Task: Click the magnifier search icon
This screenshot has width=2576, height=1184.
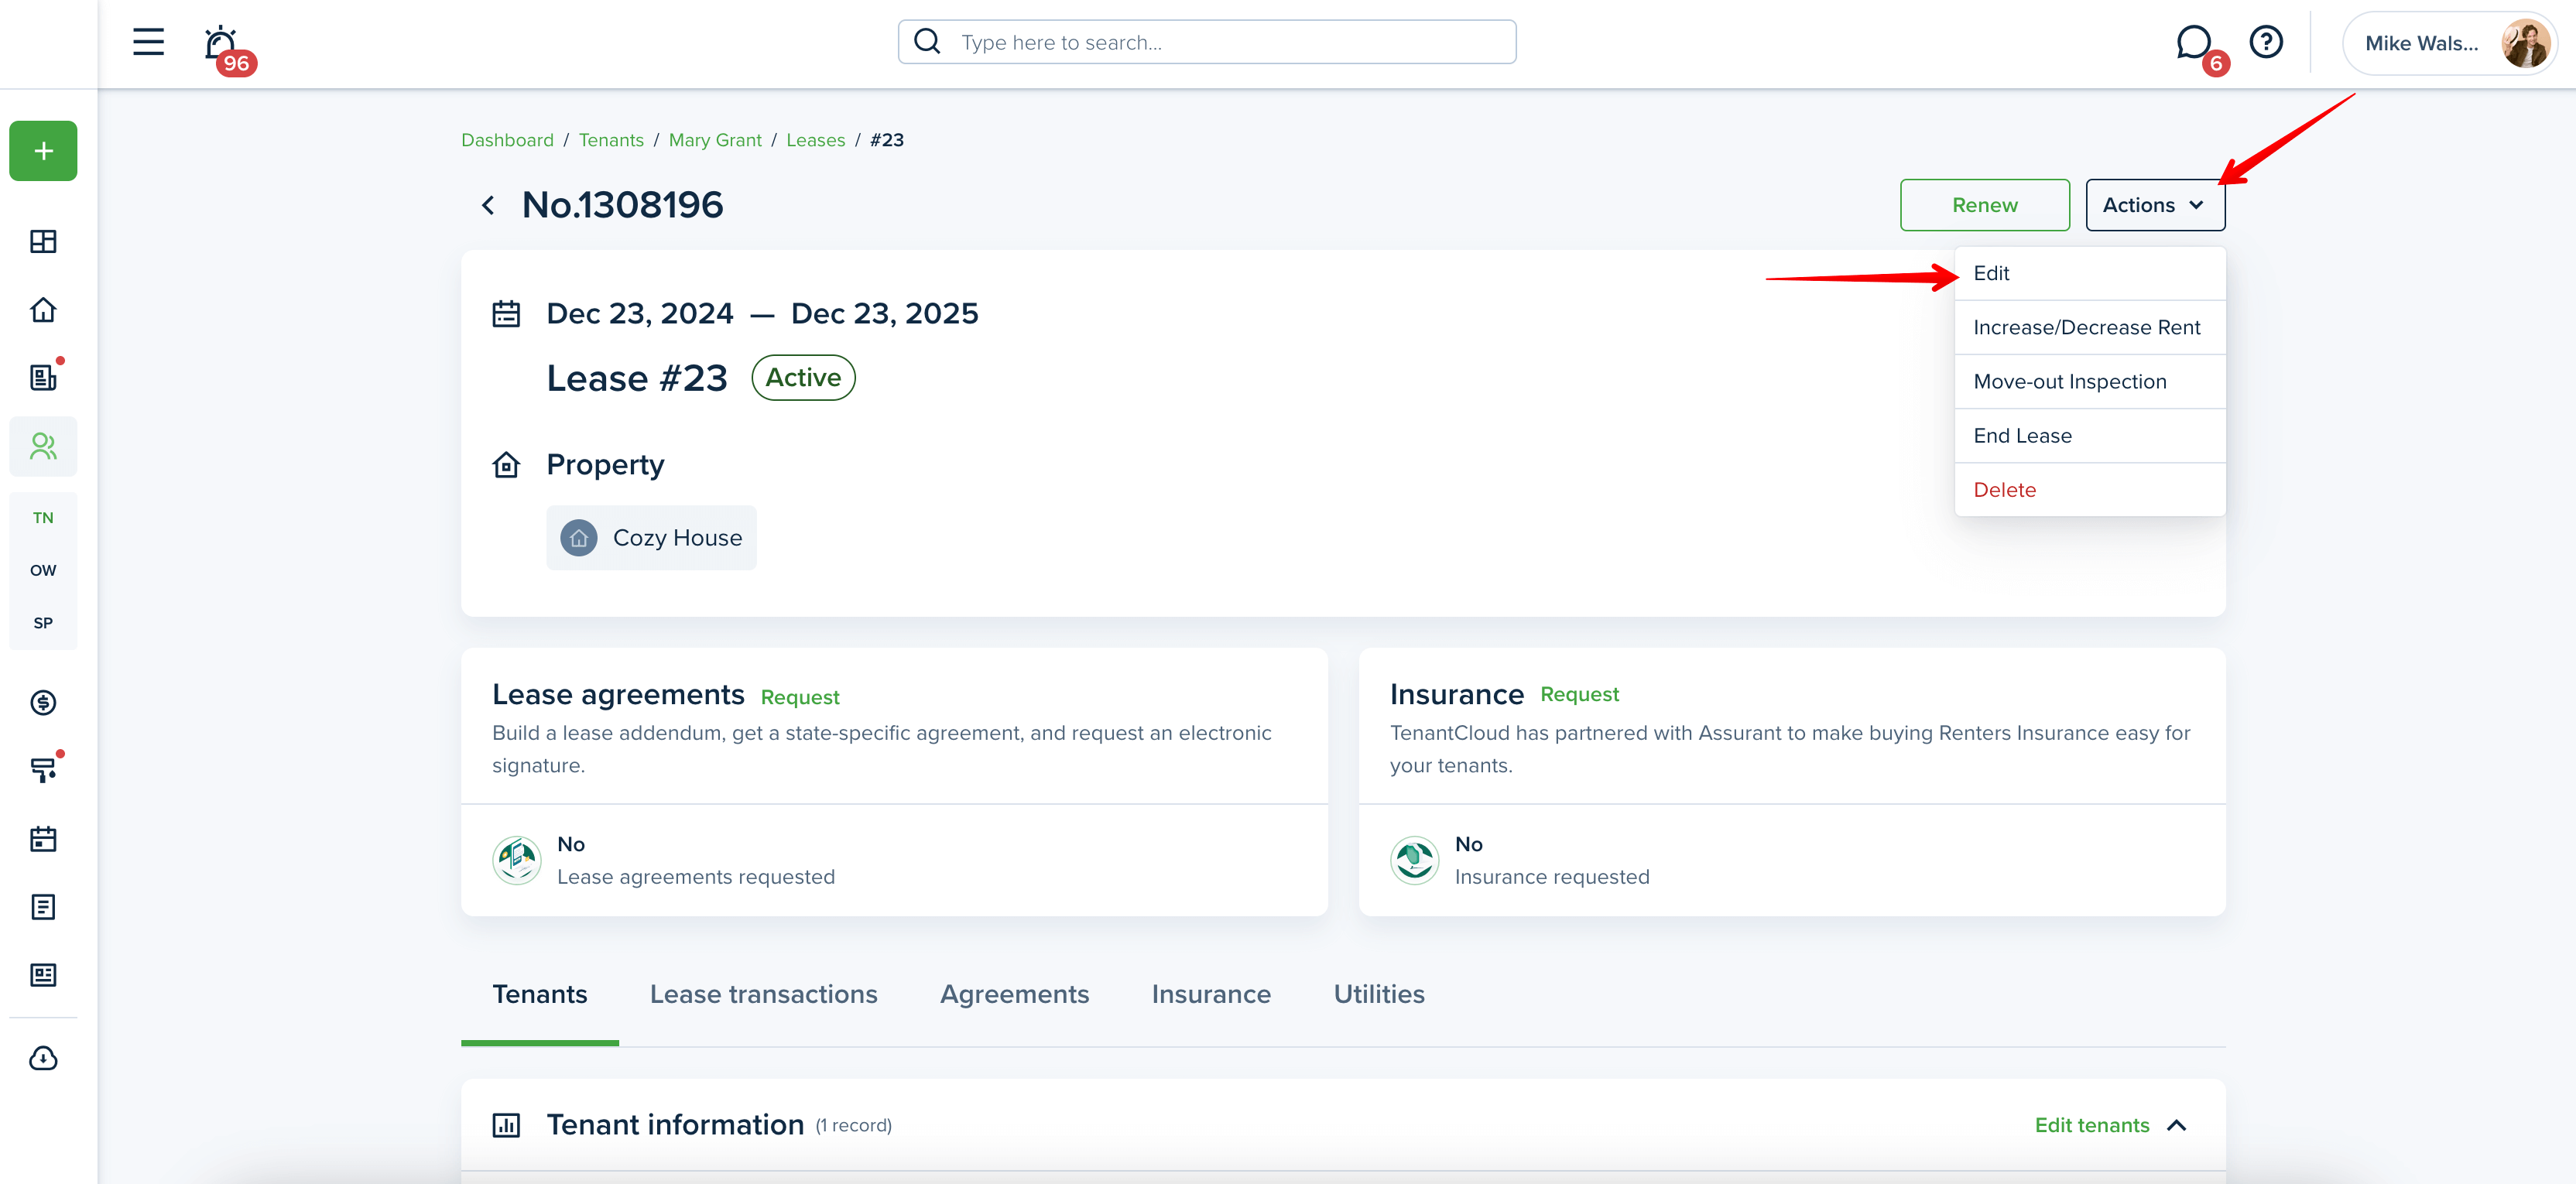Action: (x=927, y=42)
